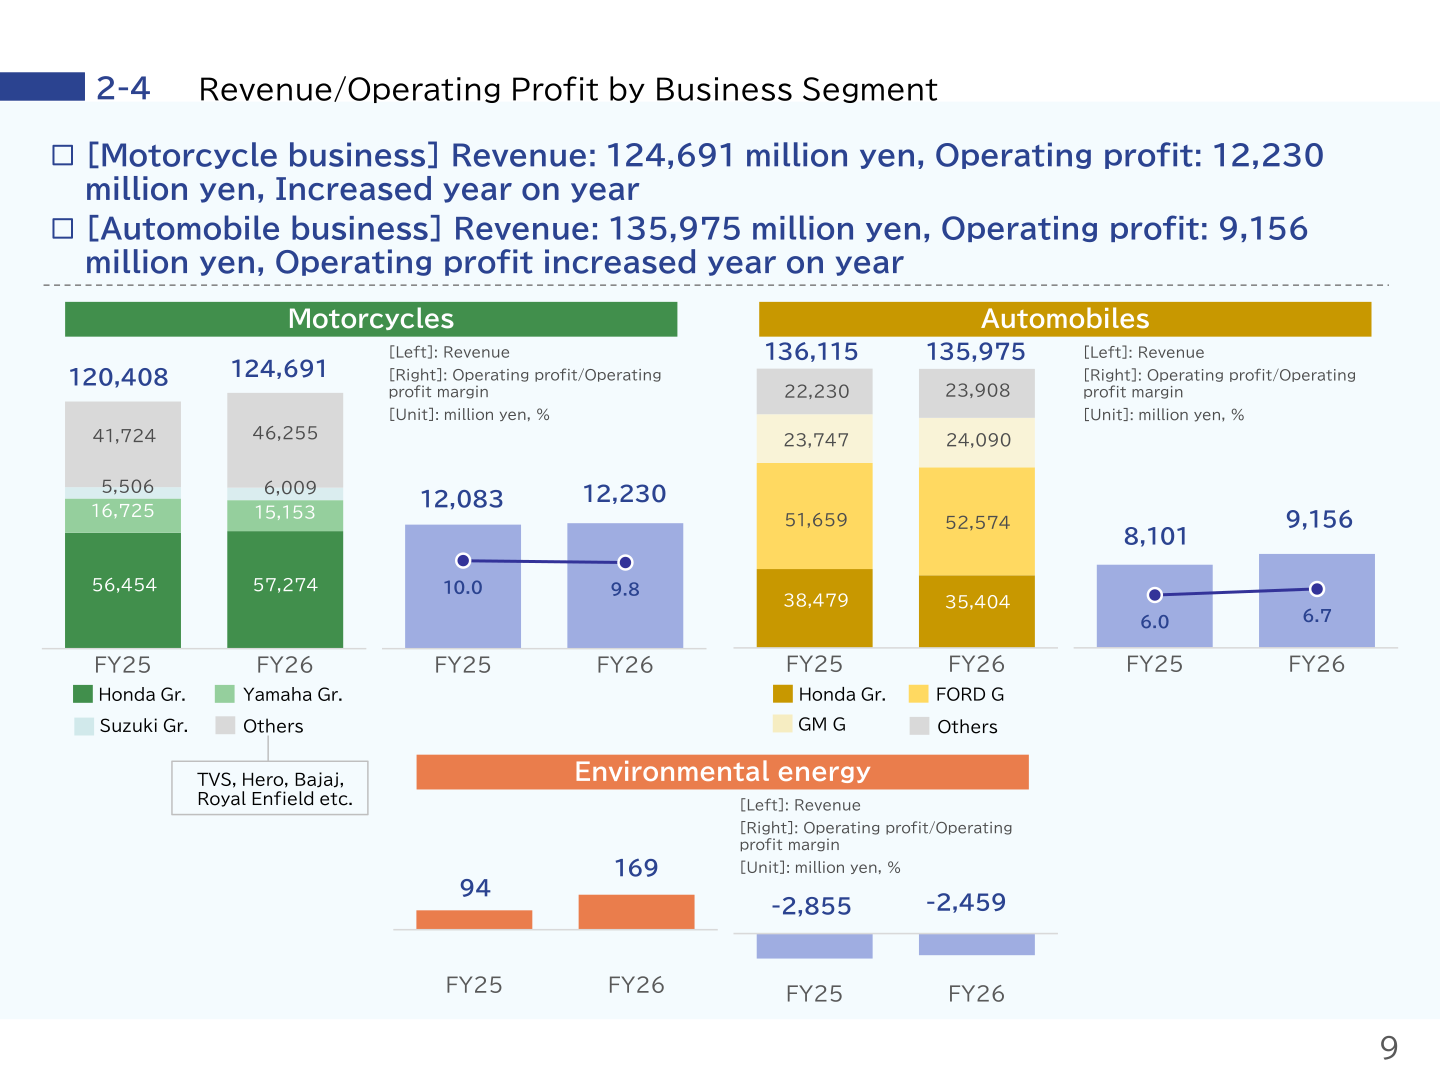1440x1080 pixels.
Task: Click the TVS, Hero, Bajaj, Royal Enfield callout box
Action: [x=270, y=788]
